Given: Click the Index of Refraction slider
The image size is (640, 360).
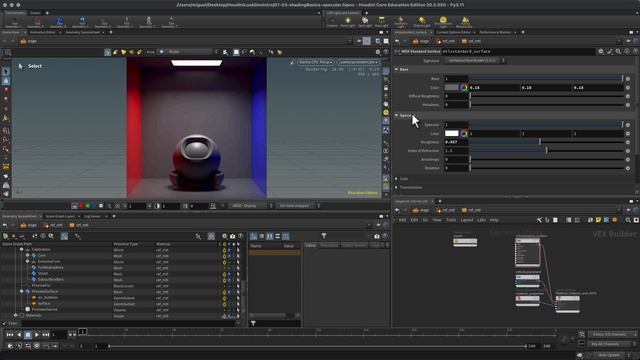Looking at the screenshot, I should pyautogui.click(x=547, y=151).
